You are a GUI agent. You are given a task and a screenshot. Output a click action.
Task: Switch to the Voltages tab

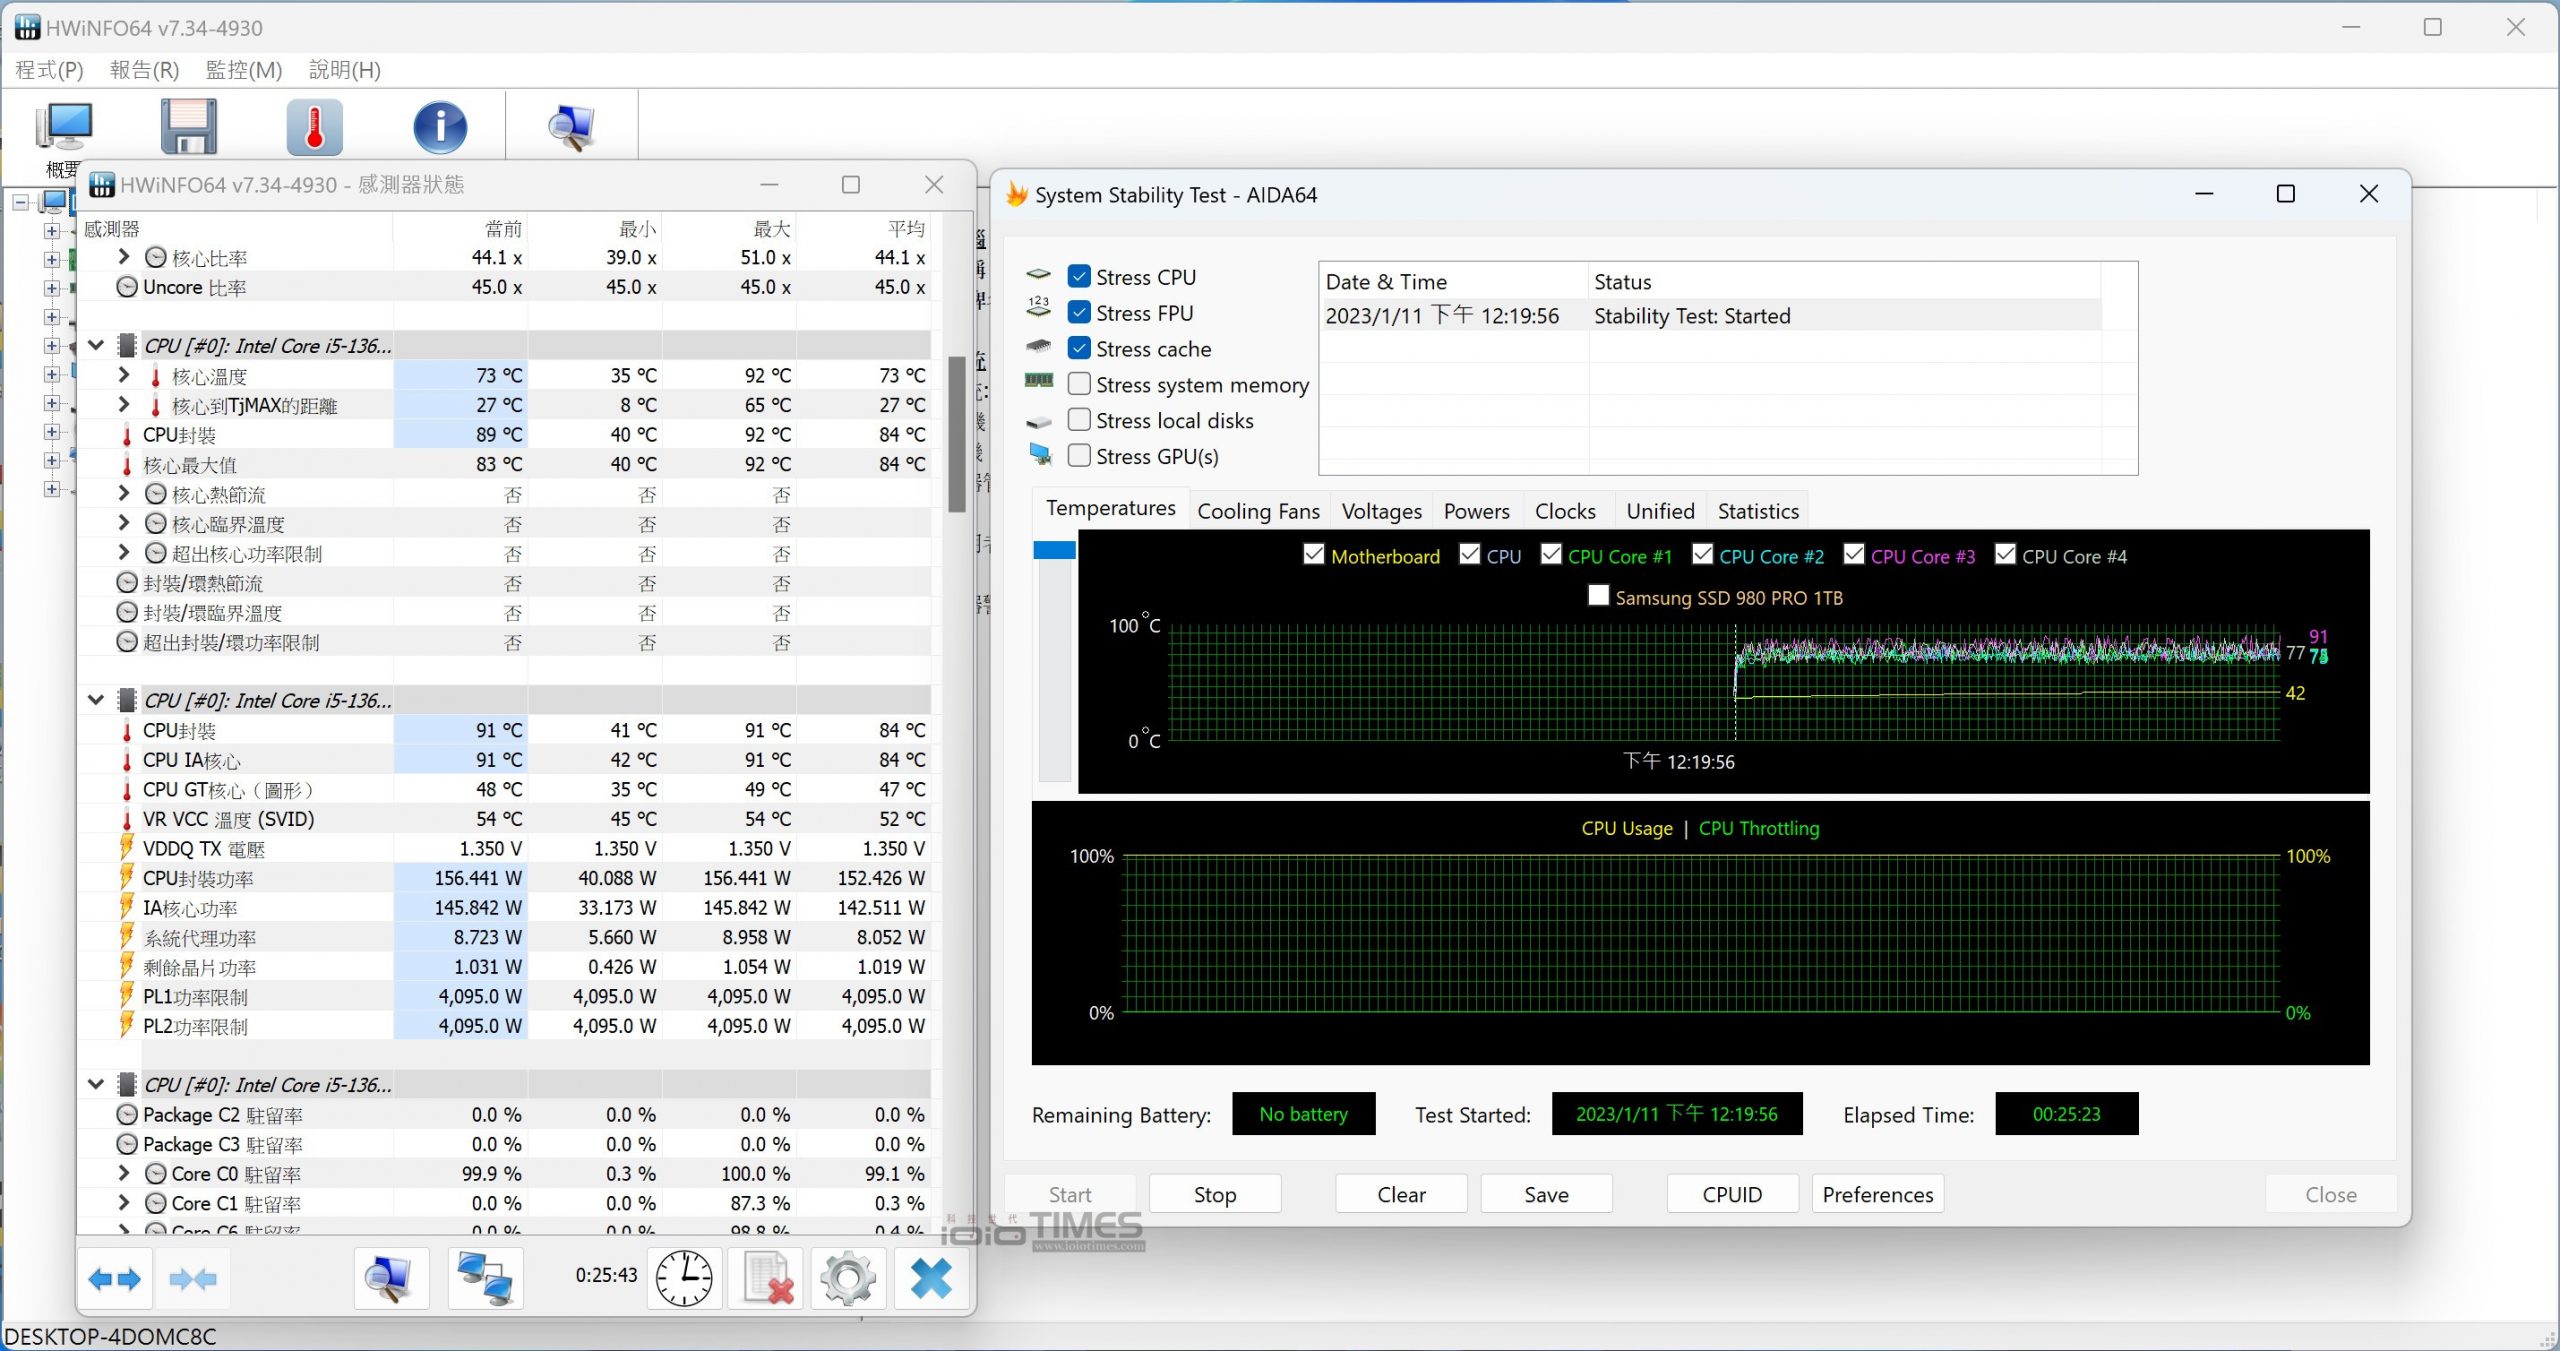coord(1381,511)
